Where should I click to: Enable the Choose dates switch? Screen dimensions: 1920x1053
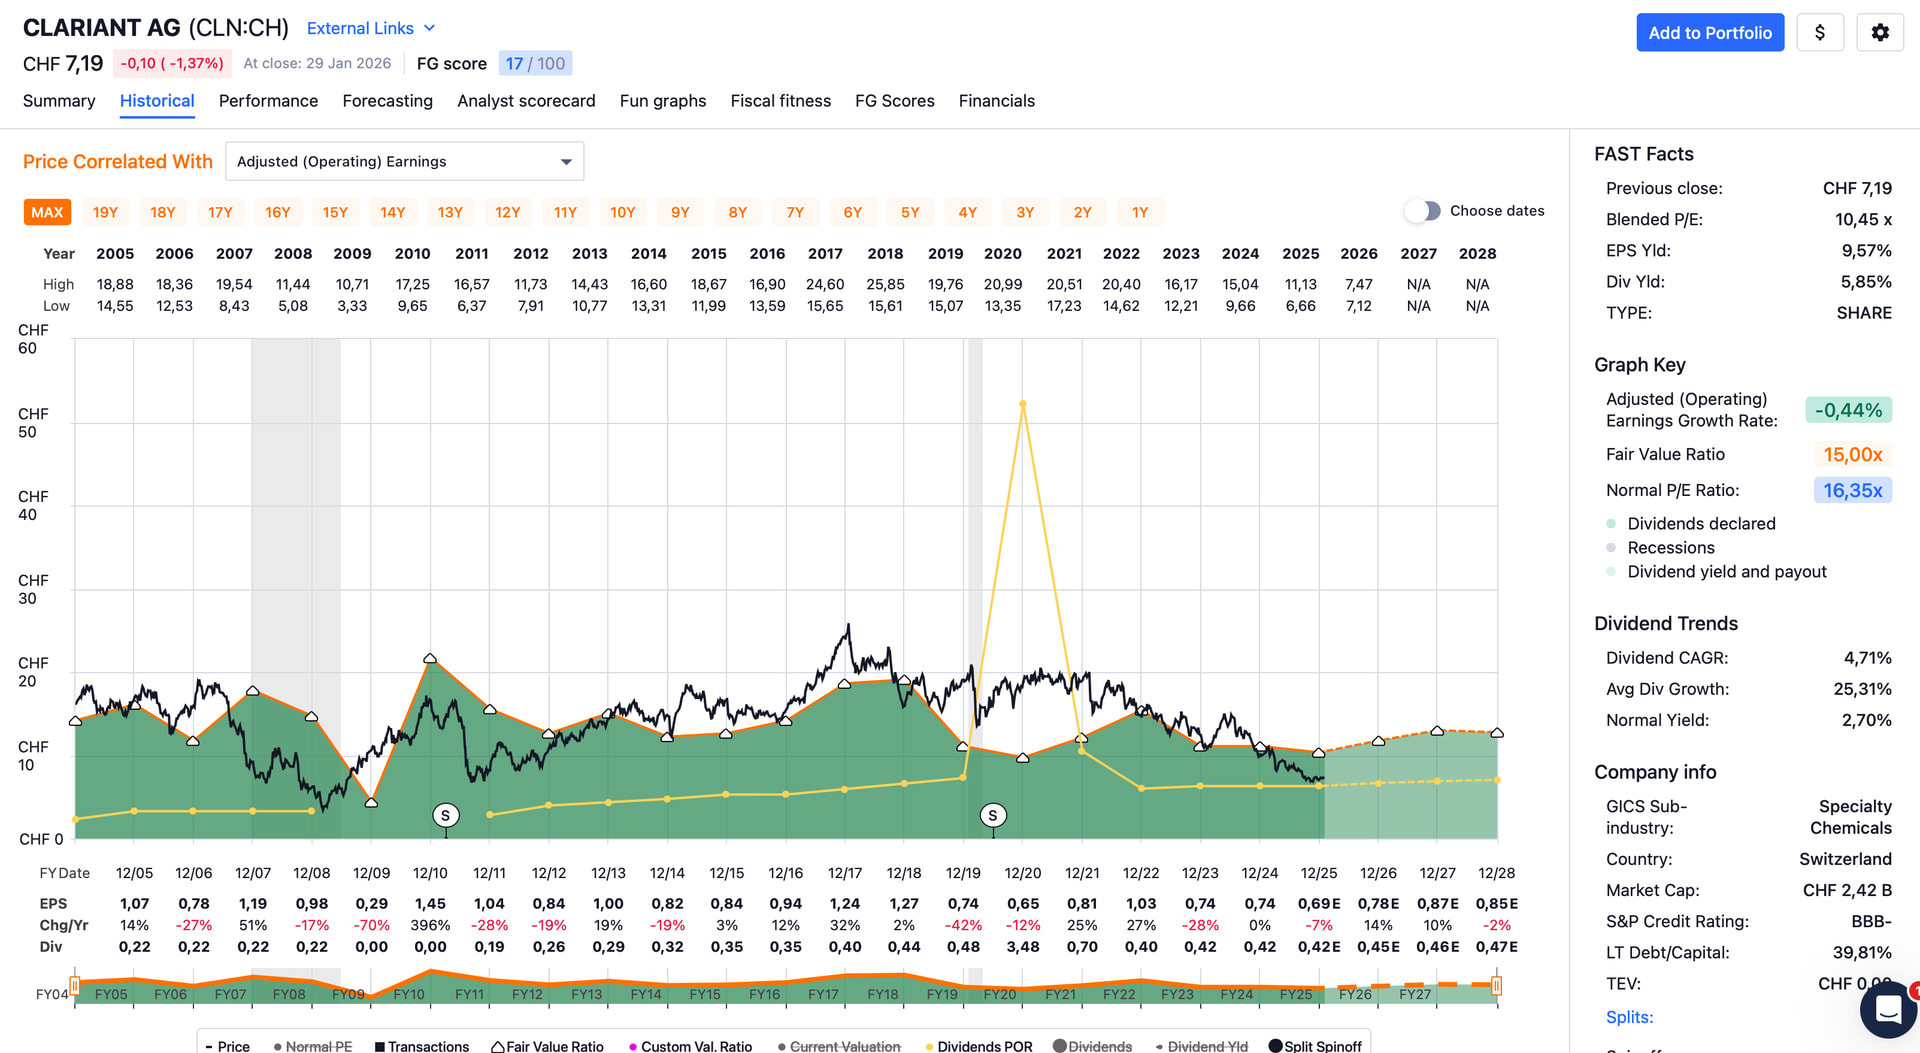(x=1423, y=211)
